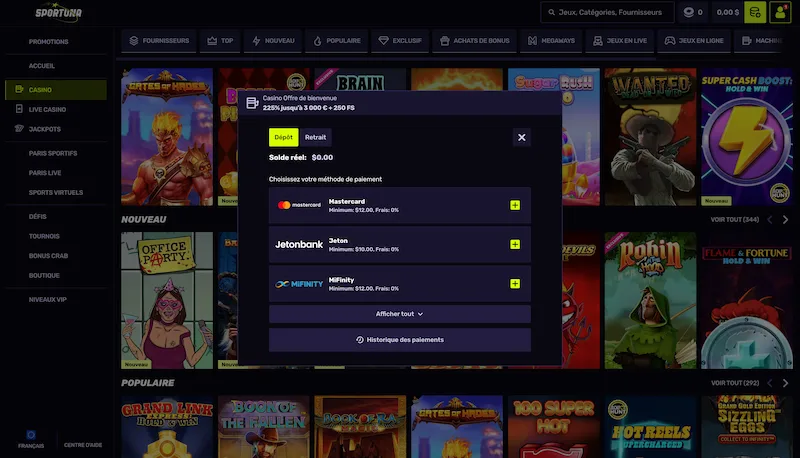
Task: Expand Afficher tout payment methods
Action: click(x=399, y=314)
